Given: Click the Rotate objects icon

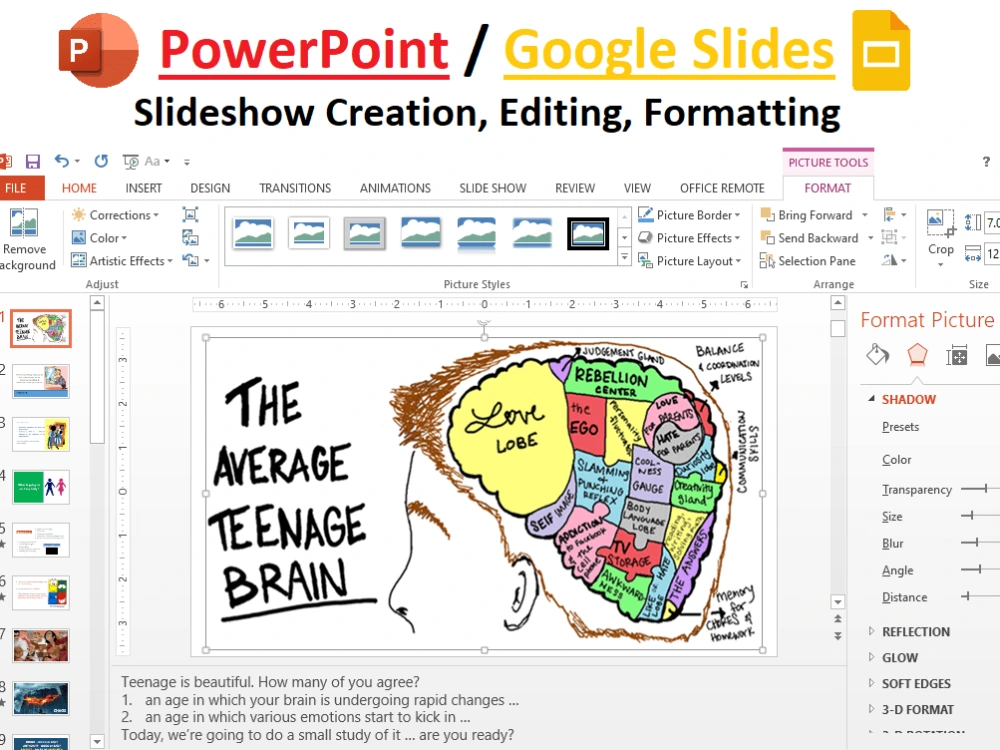Looking at the screenshot, I should click(890, 260).
